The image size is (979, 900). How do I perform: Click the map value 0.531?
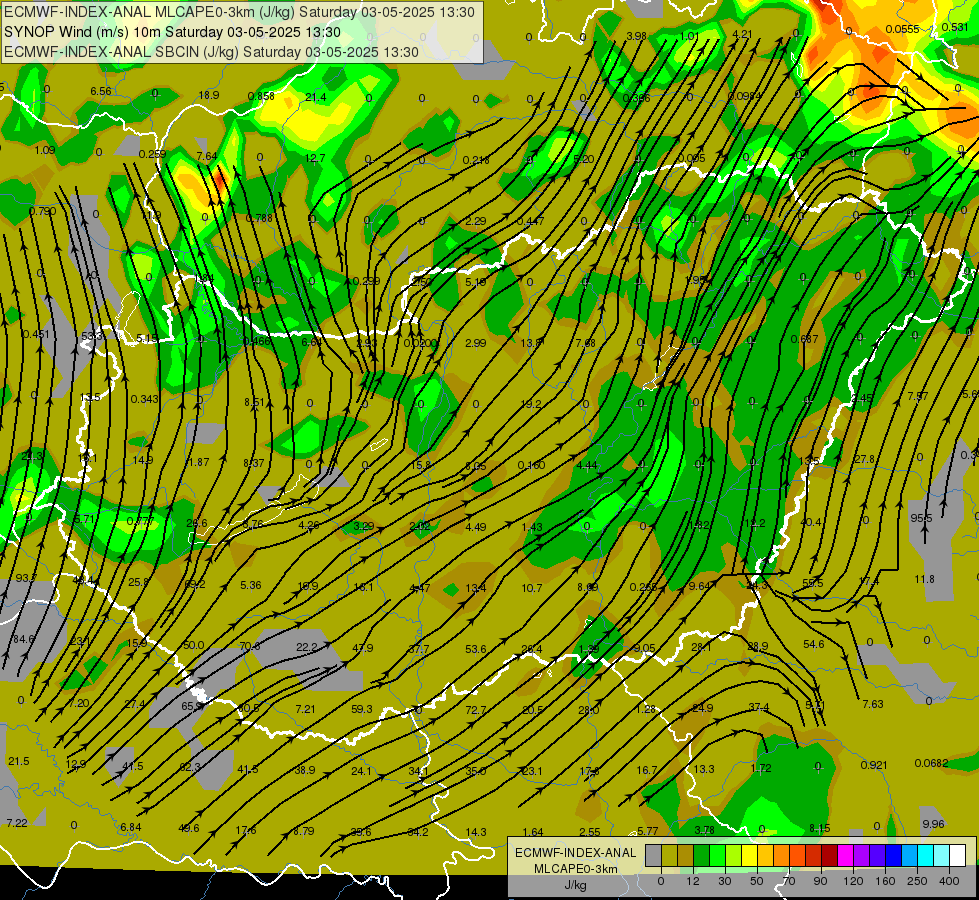pyautogui.click(x=955, y=27)
